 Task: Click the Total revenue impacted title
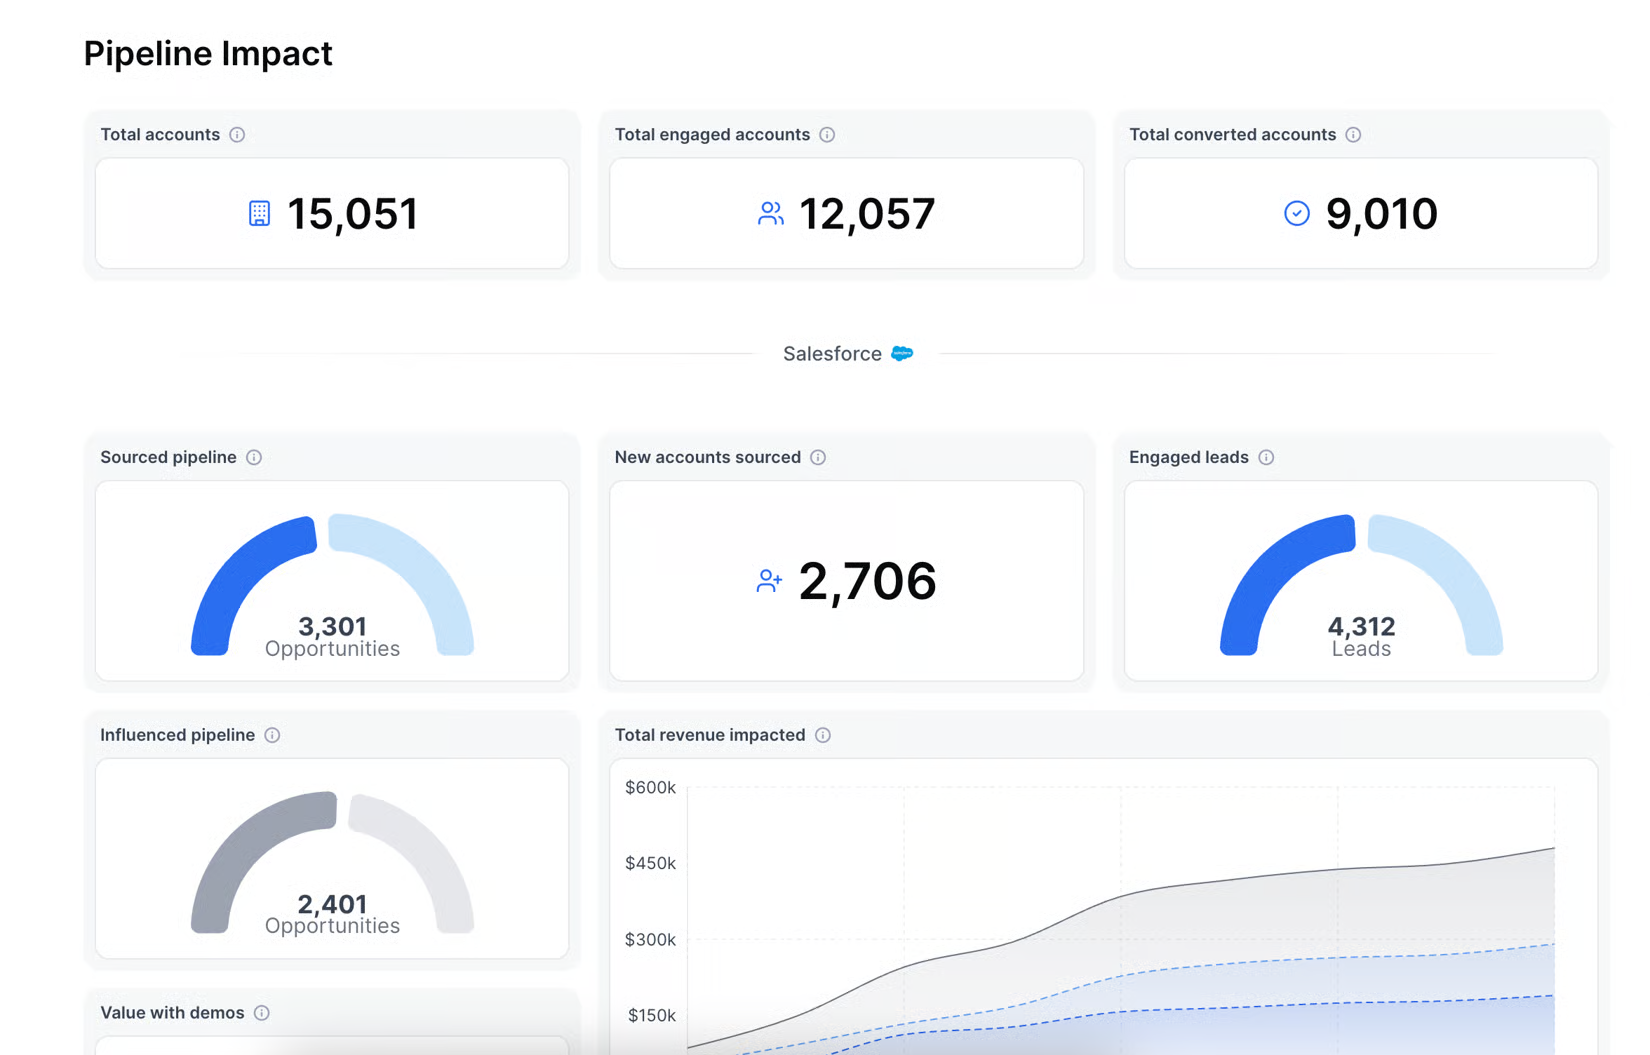pyautogui.click(x=710, y=735)
